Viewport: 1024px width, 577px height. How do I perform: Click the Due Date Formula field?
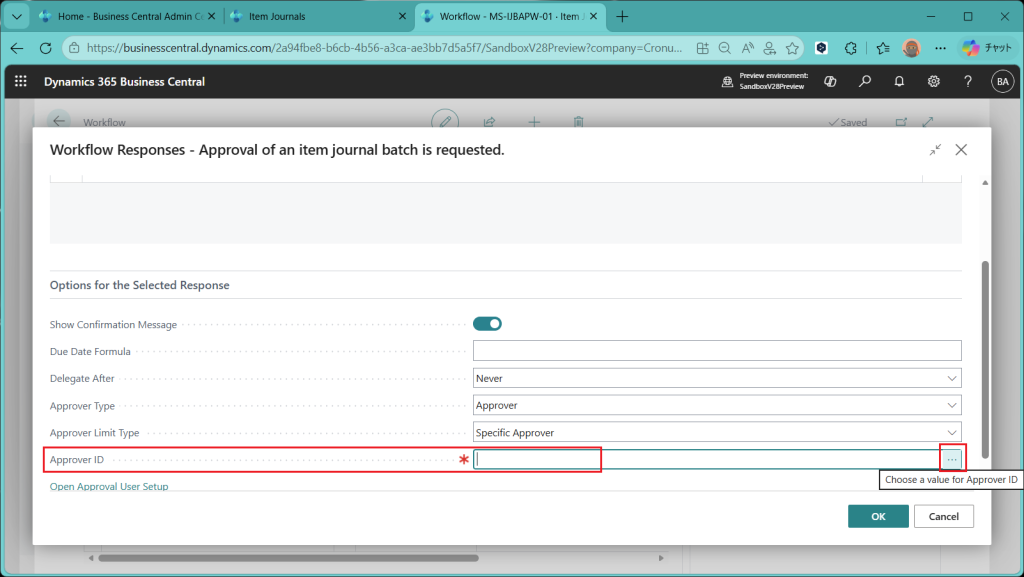pos(716,351)
